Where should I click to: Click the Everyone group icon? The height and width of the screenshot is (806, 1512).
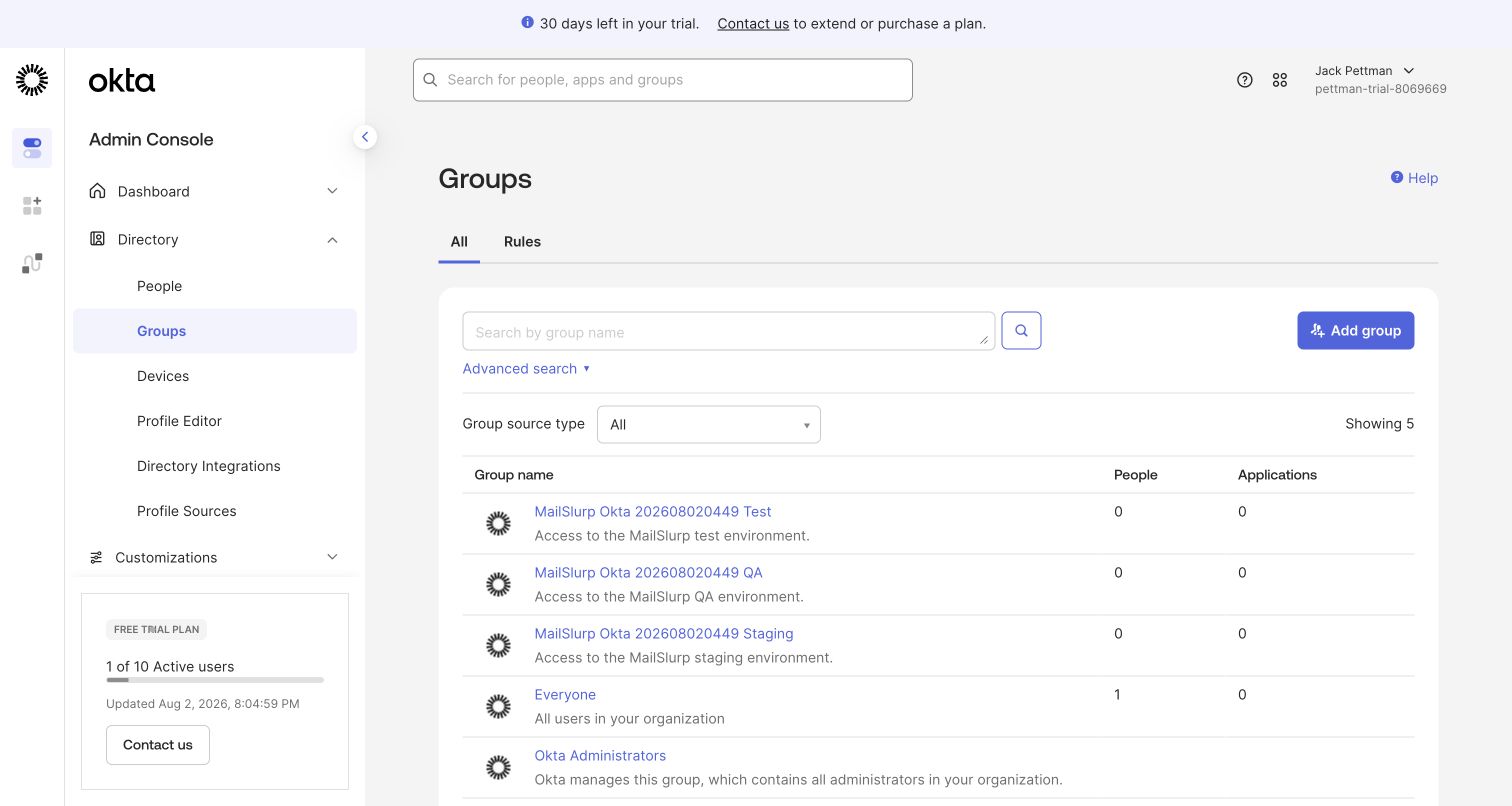coord(498,706)
